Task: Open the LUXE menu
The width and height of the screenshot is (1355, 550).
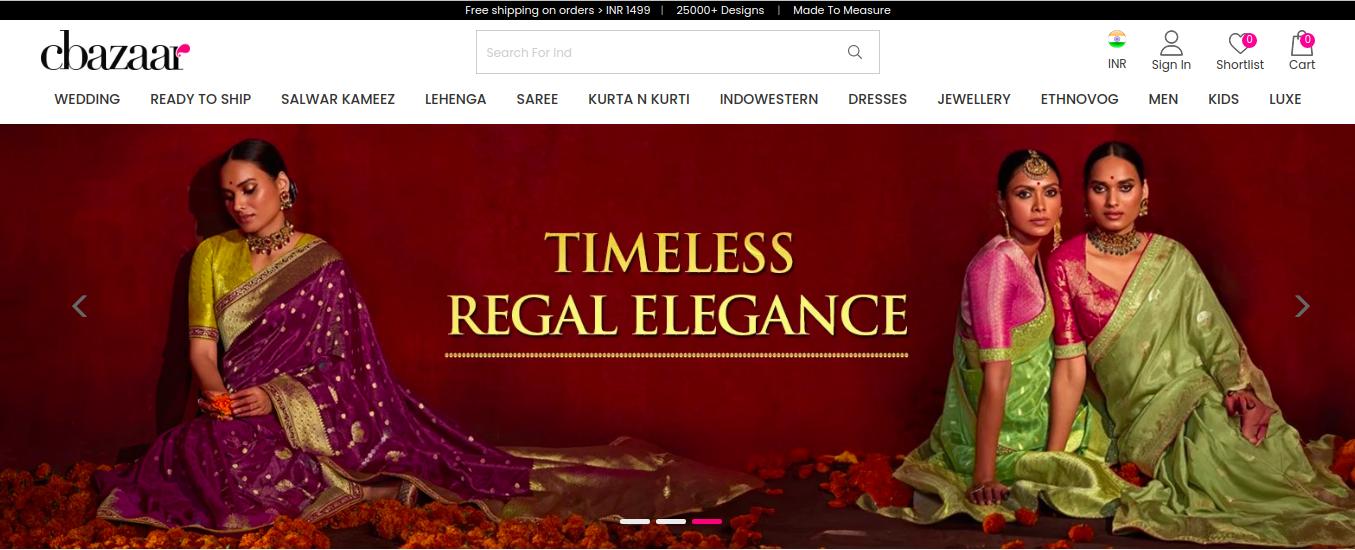Action: (1285, 99)
